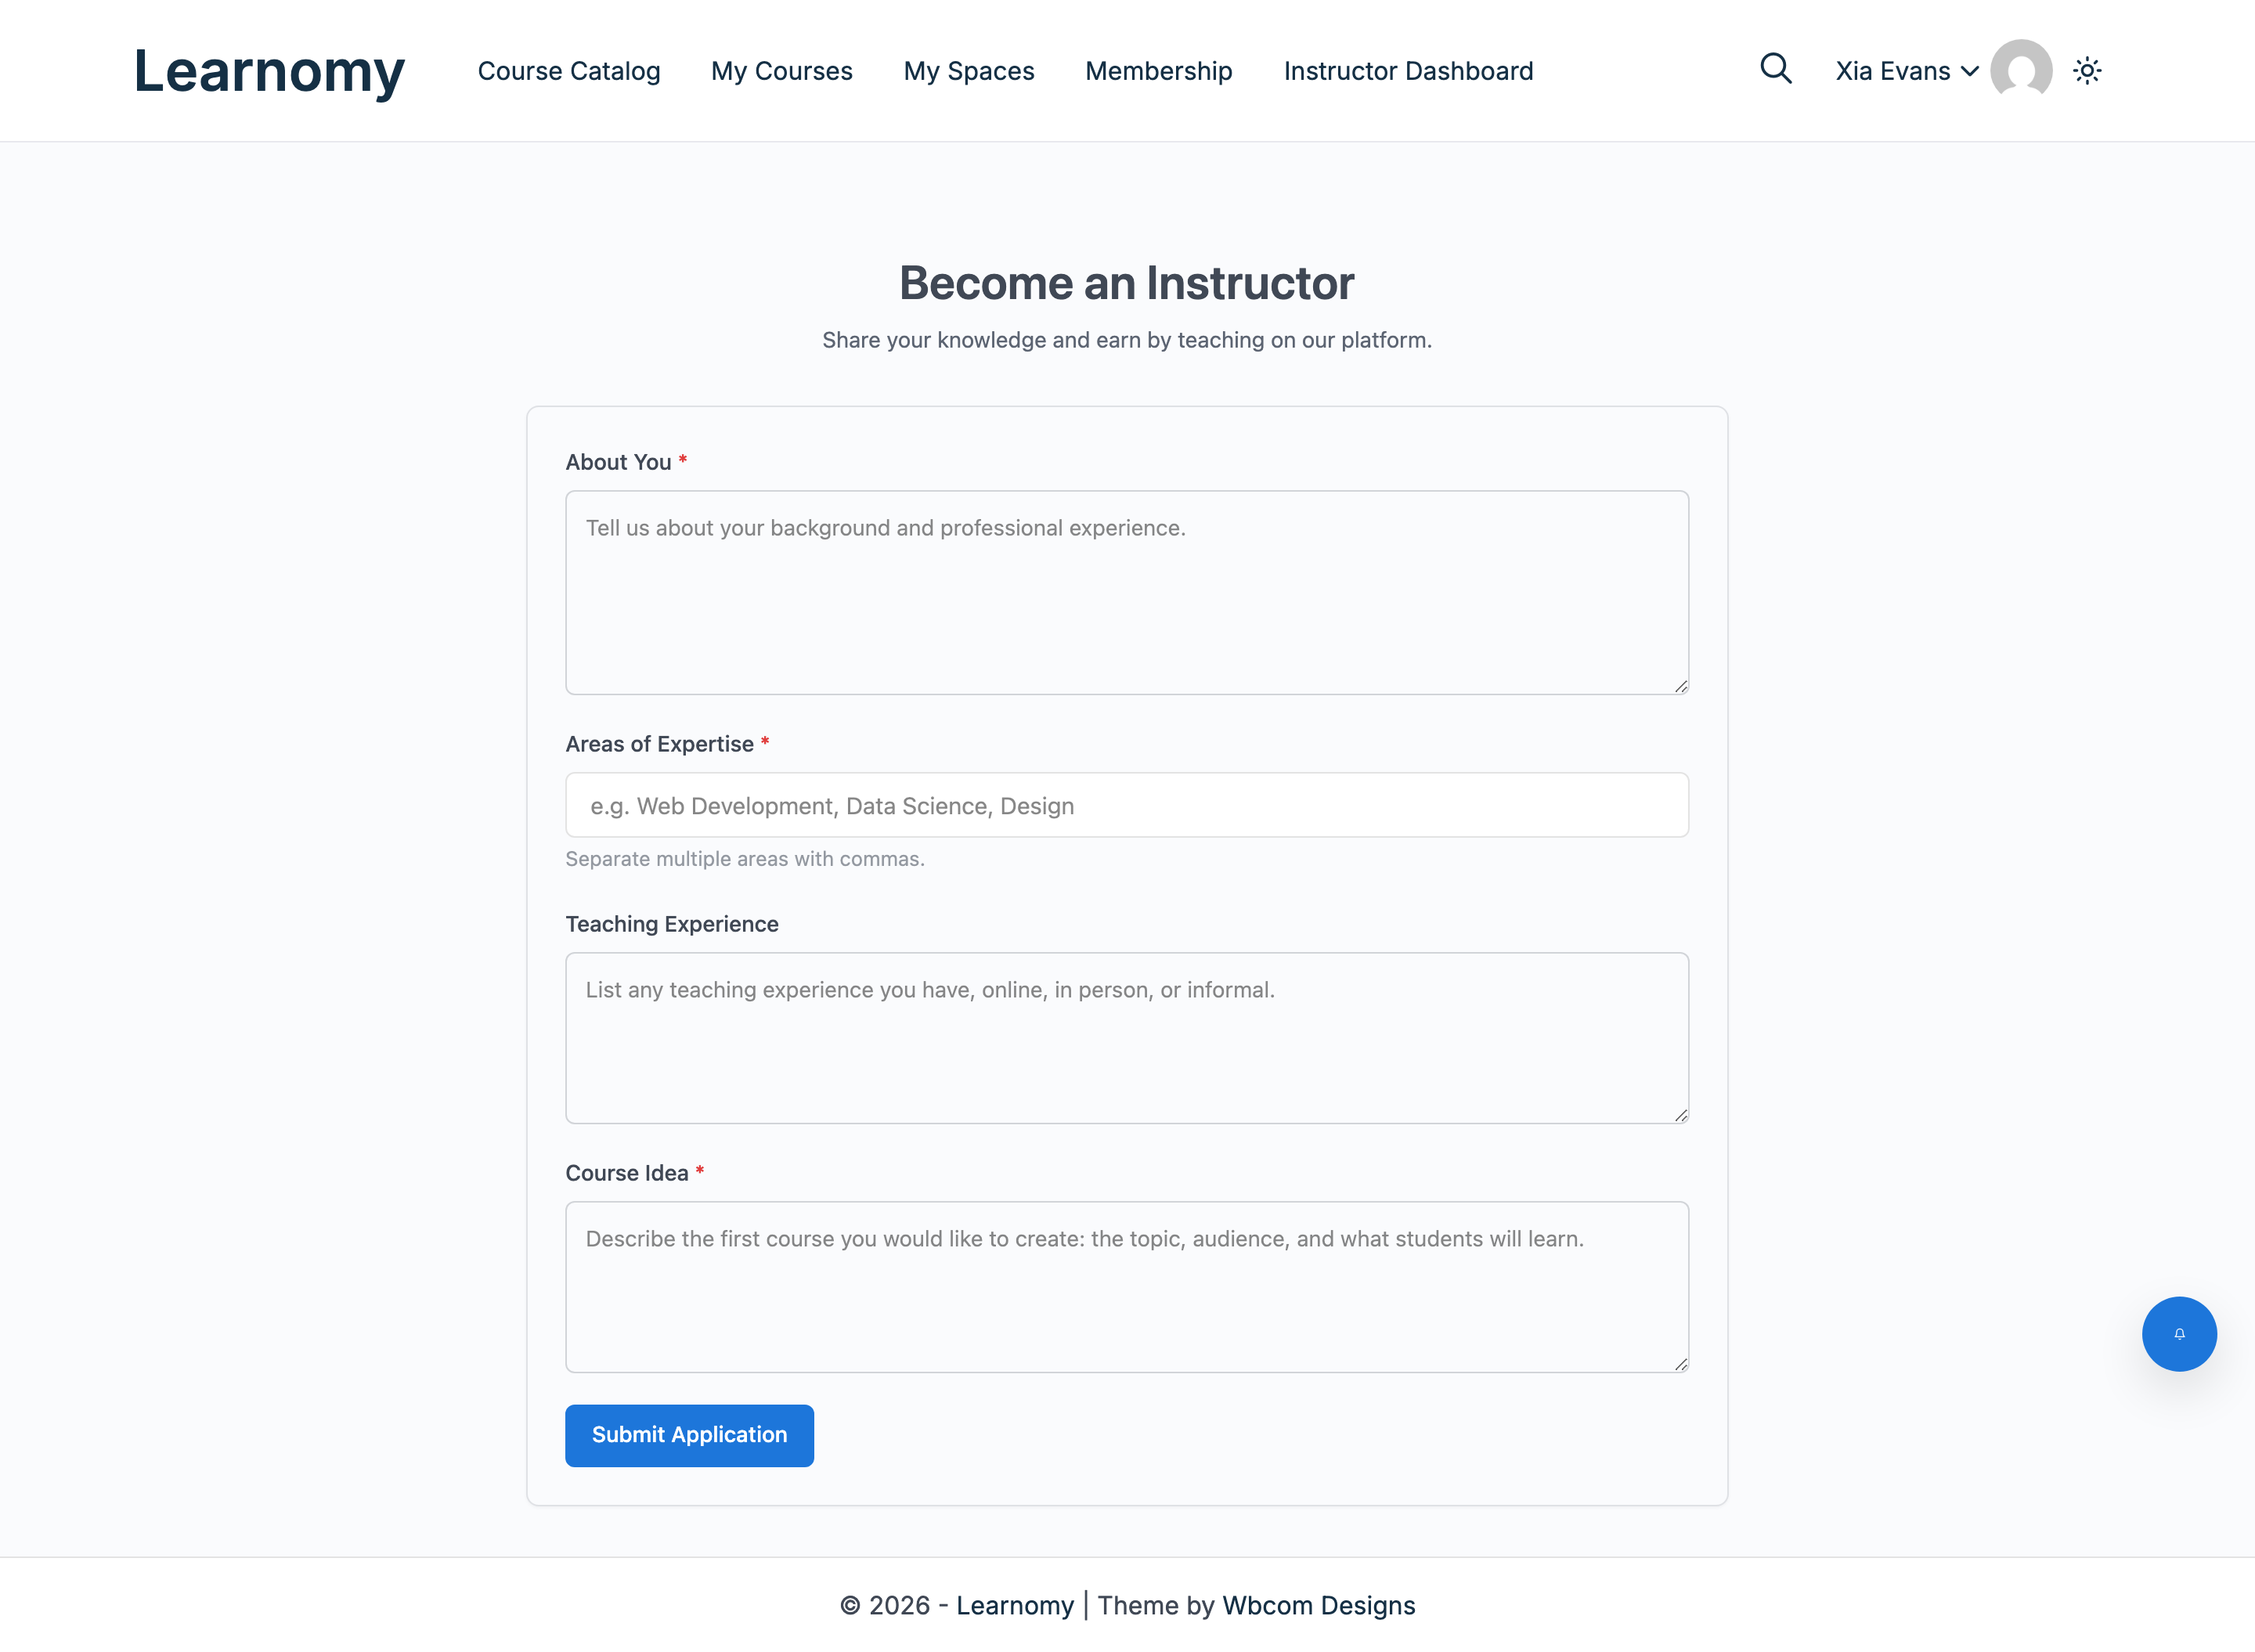Open the Wbcom Designs footer link
Screen dimensions: 2255x1652
coord(1318,1605)
